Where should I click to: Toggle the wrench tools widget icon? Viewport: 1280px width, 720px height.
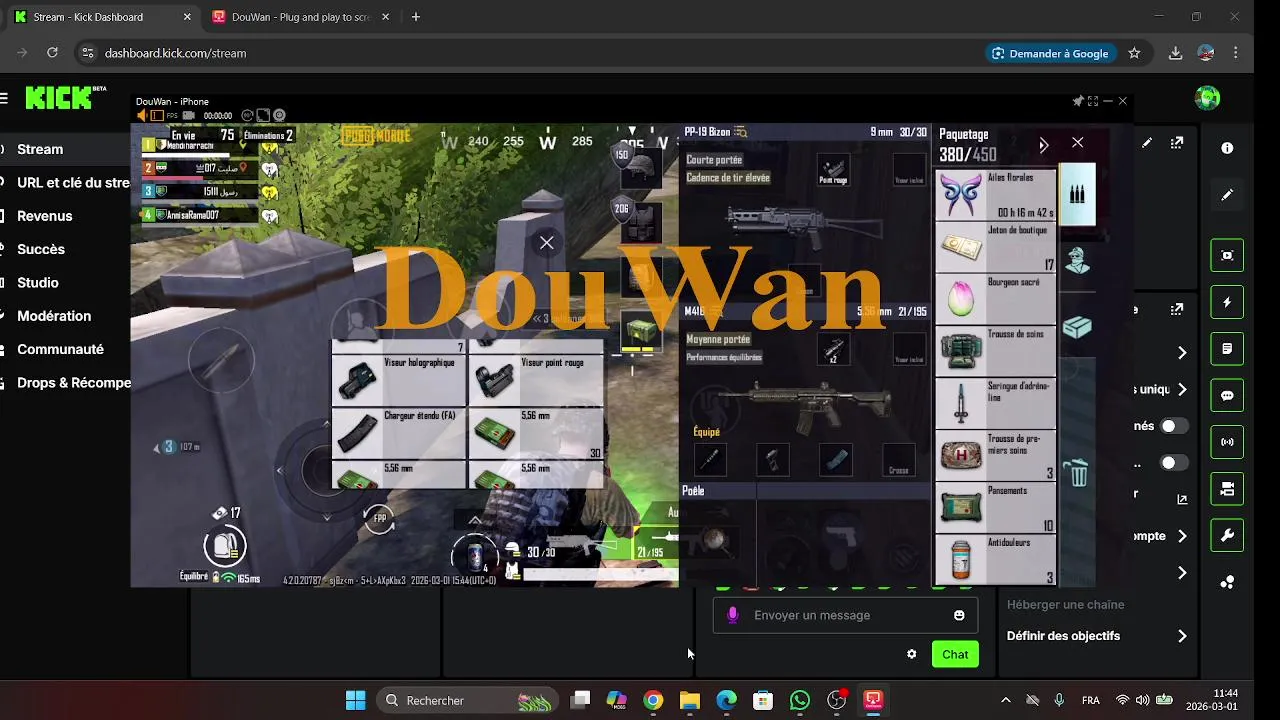tap(1227, 535)
